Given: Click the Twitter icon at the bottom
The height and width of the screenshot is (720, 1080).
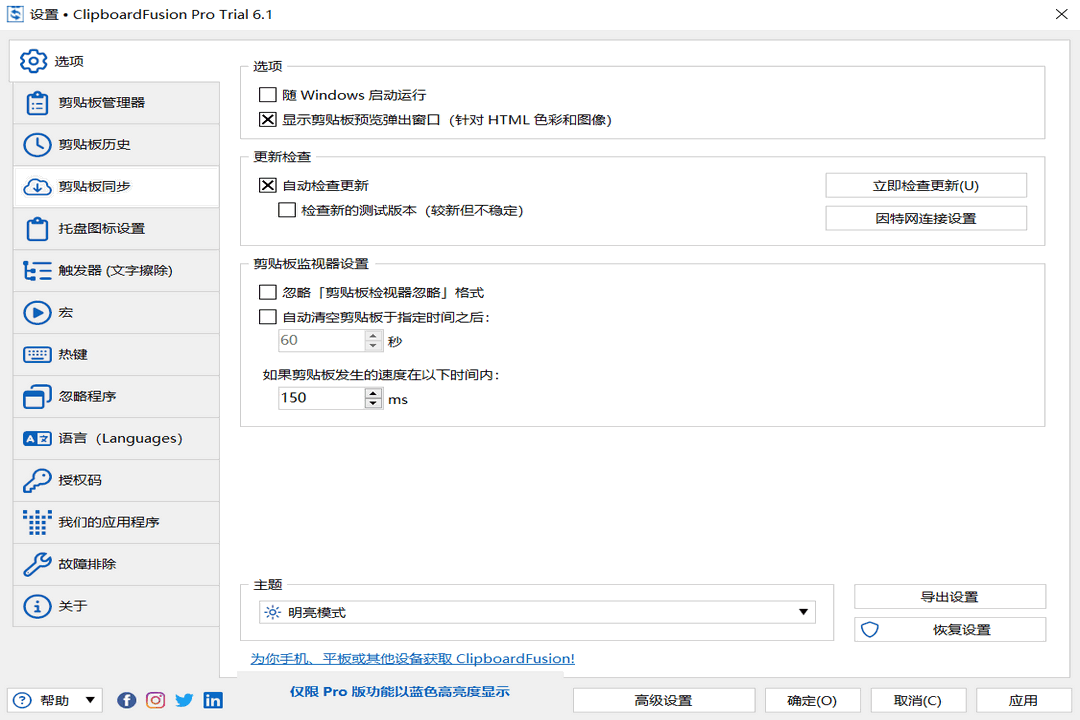Looking at the screenshot, I should click(x=184, y=700).
